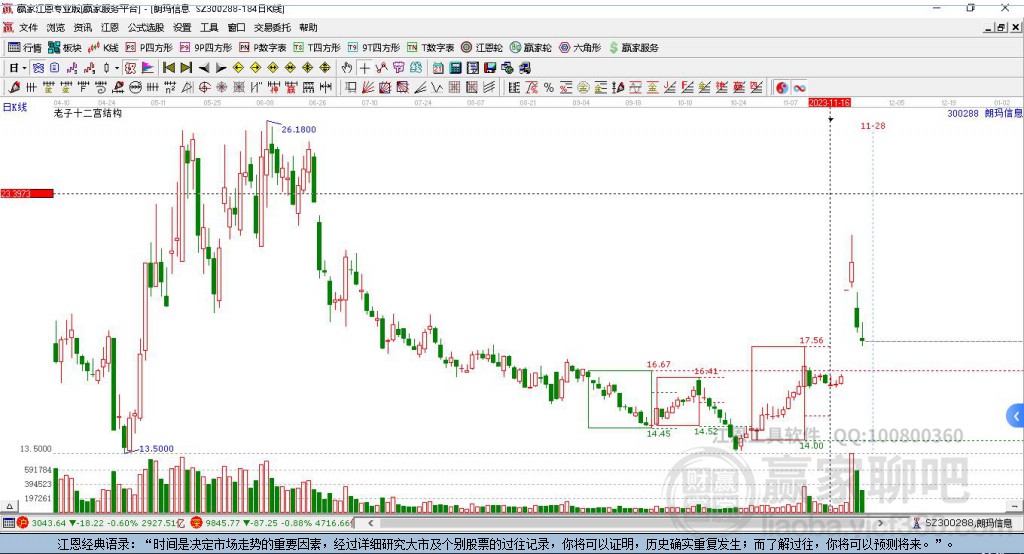This screenshot has height=554, width=1024.
Task: Open 赢家服务 service link
Action: (x=633, y=48)
